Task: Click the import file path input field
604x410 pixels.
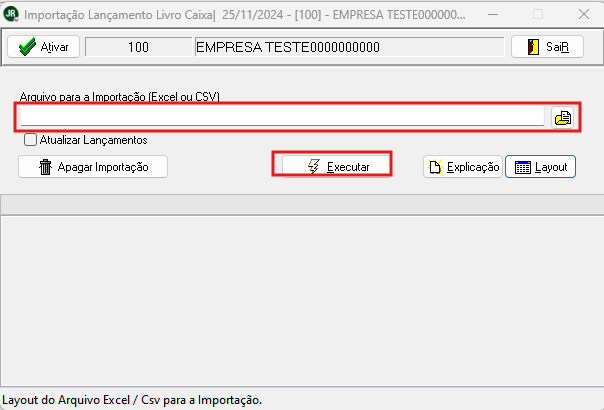Action: tap(282, 116)
